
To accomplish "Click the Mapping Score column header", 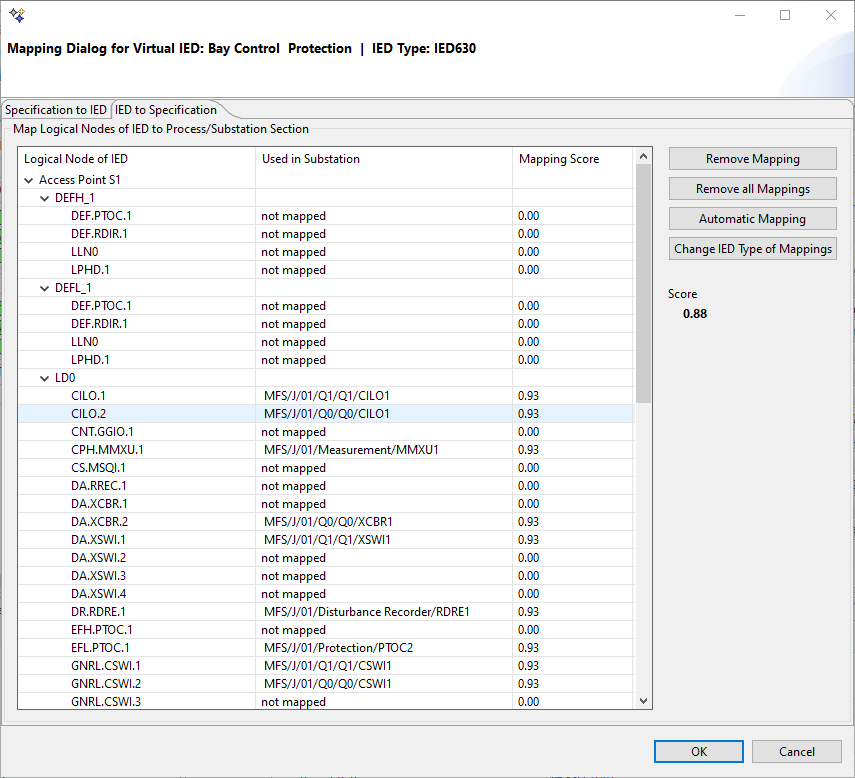I will [x=559, y=159].
